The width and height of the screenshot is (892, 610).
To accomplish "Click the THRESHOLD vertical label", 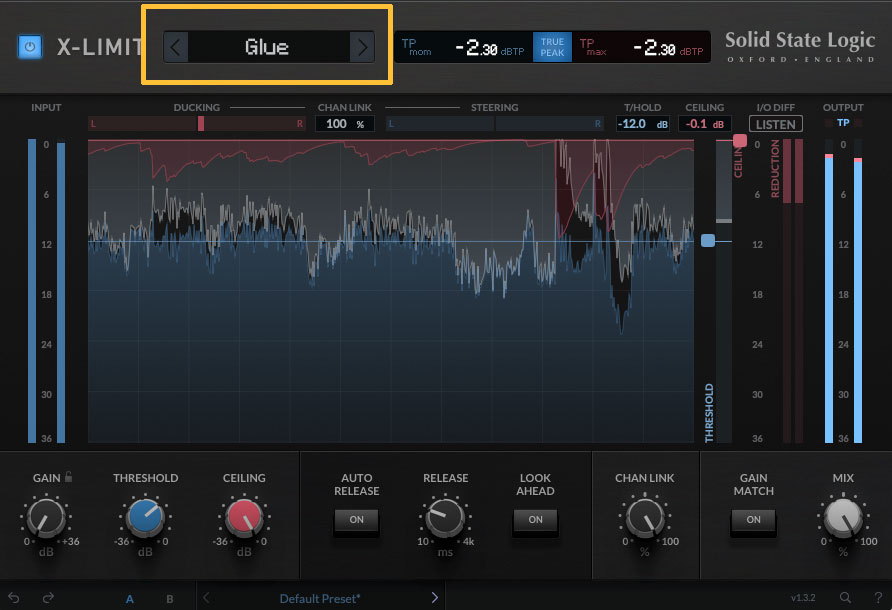I will coord(709,413).
